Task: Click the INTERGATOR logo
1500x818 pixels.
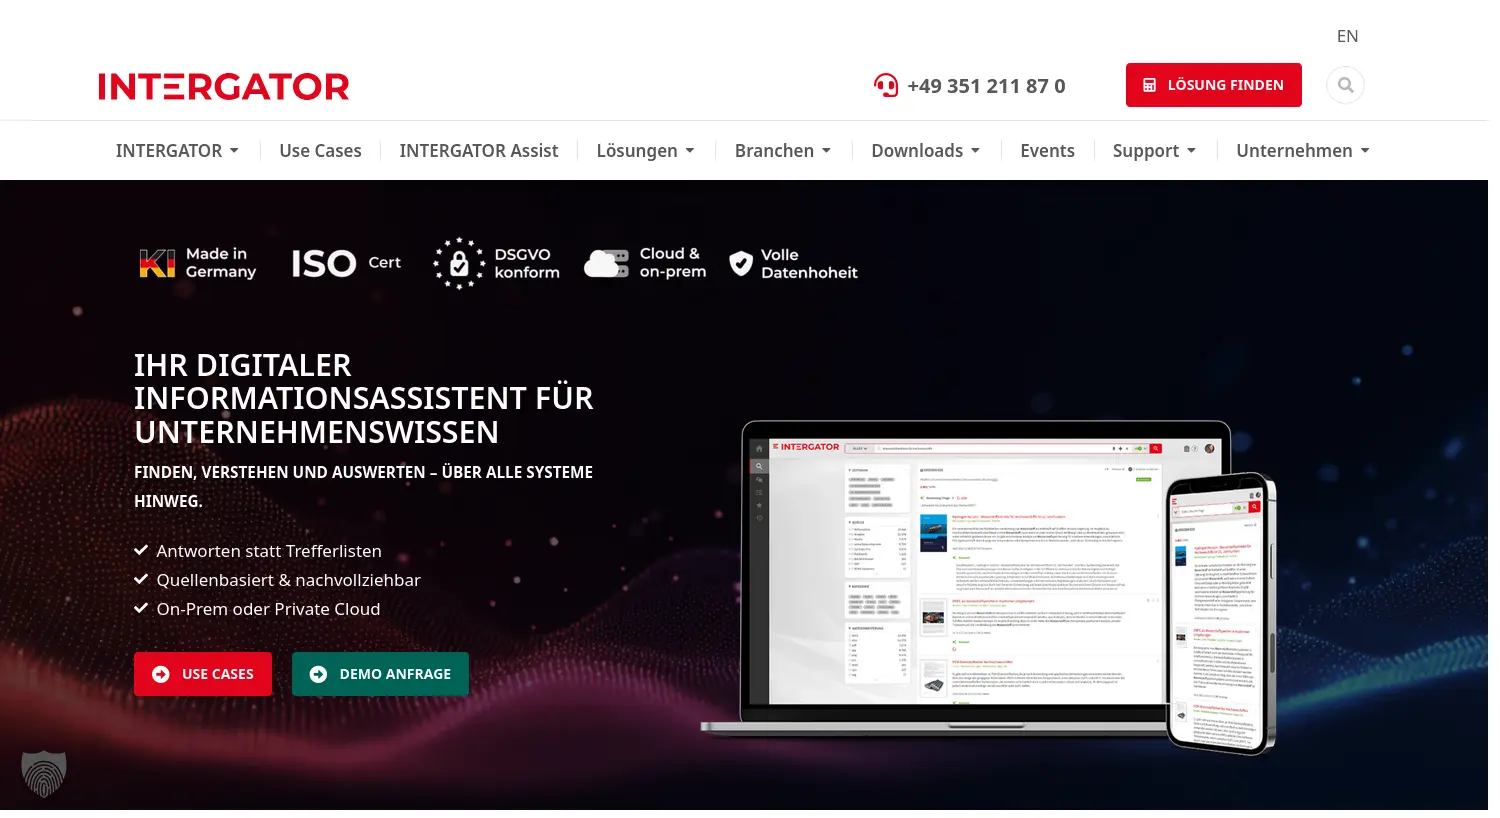Action: (224, 86)
